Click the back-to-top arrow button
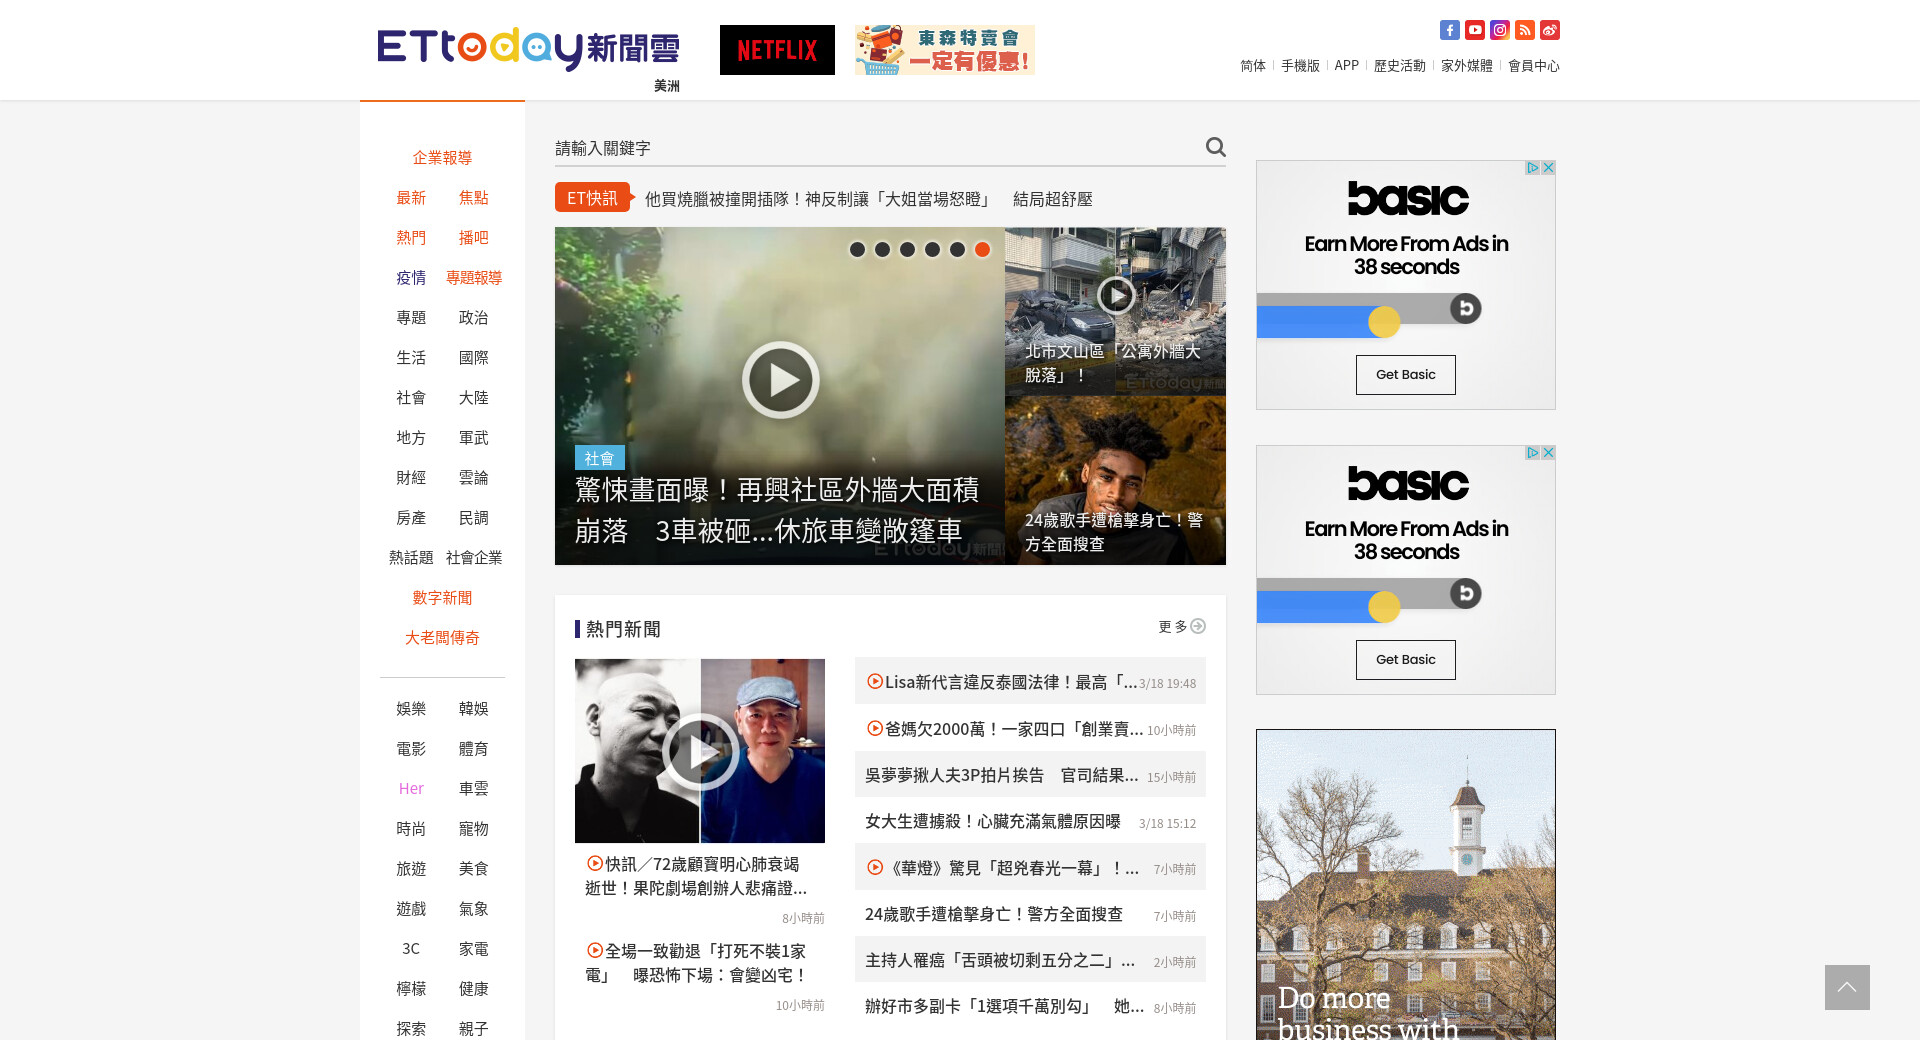Screen dimensions: 1920x1040 click(1847, 987)
